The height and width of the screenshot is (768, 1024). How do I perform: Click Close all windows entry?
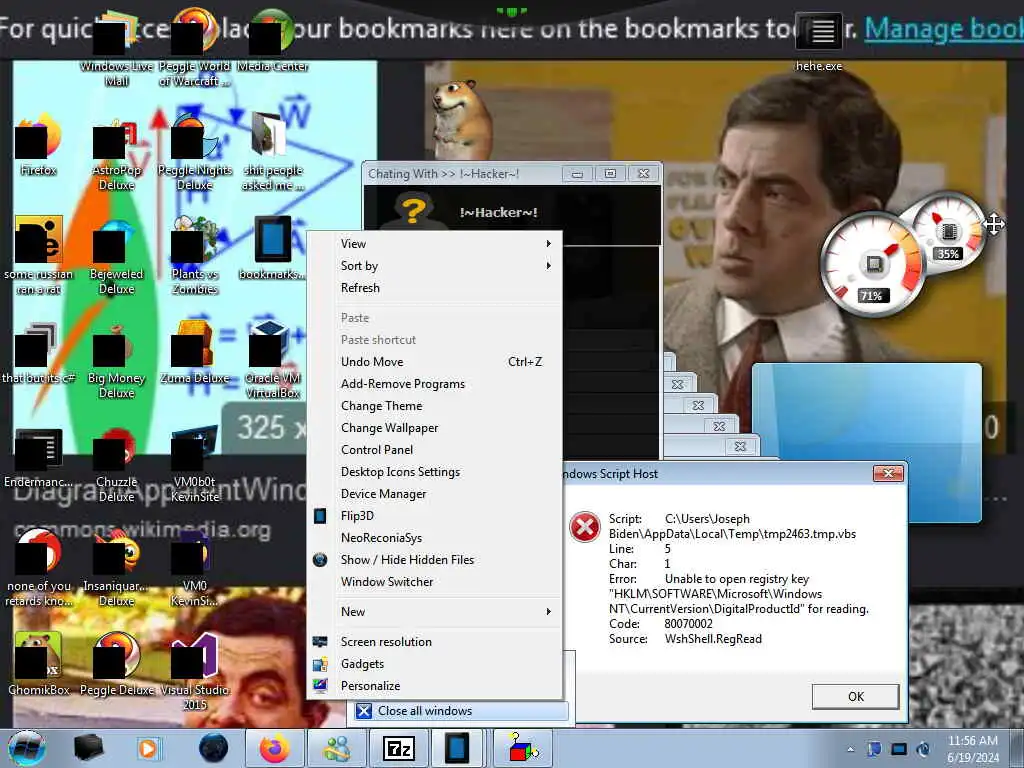point(461,711)
